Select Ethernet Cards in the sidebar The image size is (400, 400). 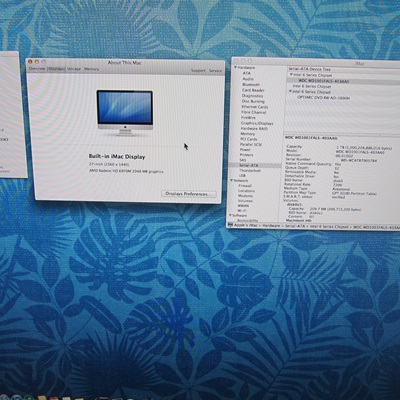(255, 107)
